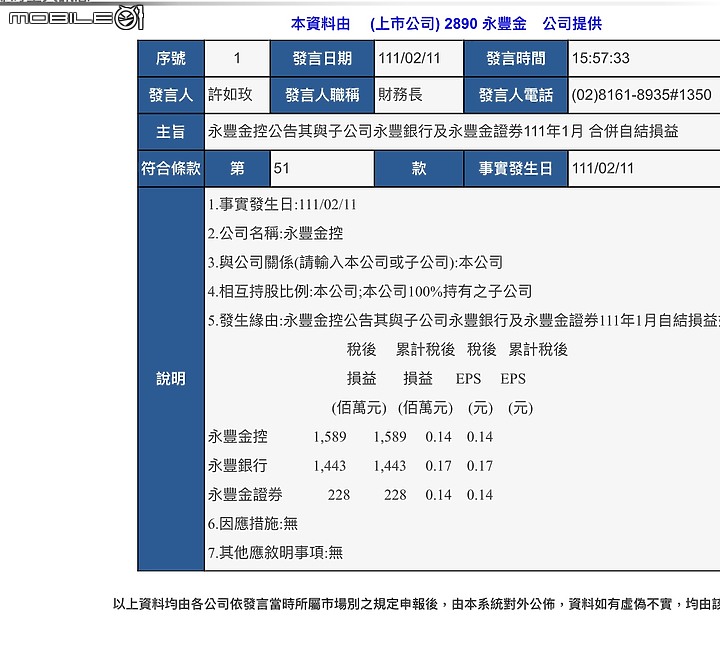Click the Mobile01 logo
720x671 pixels.
click(76, 18)
